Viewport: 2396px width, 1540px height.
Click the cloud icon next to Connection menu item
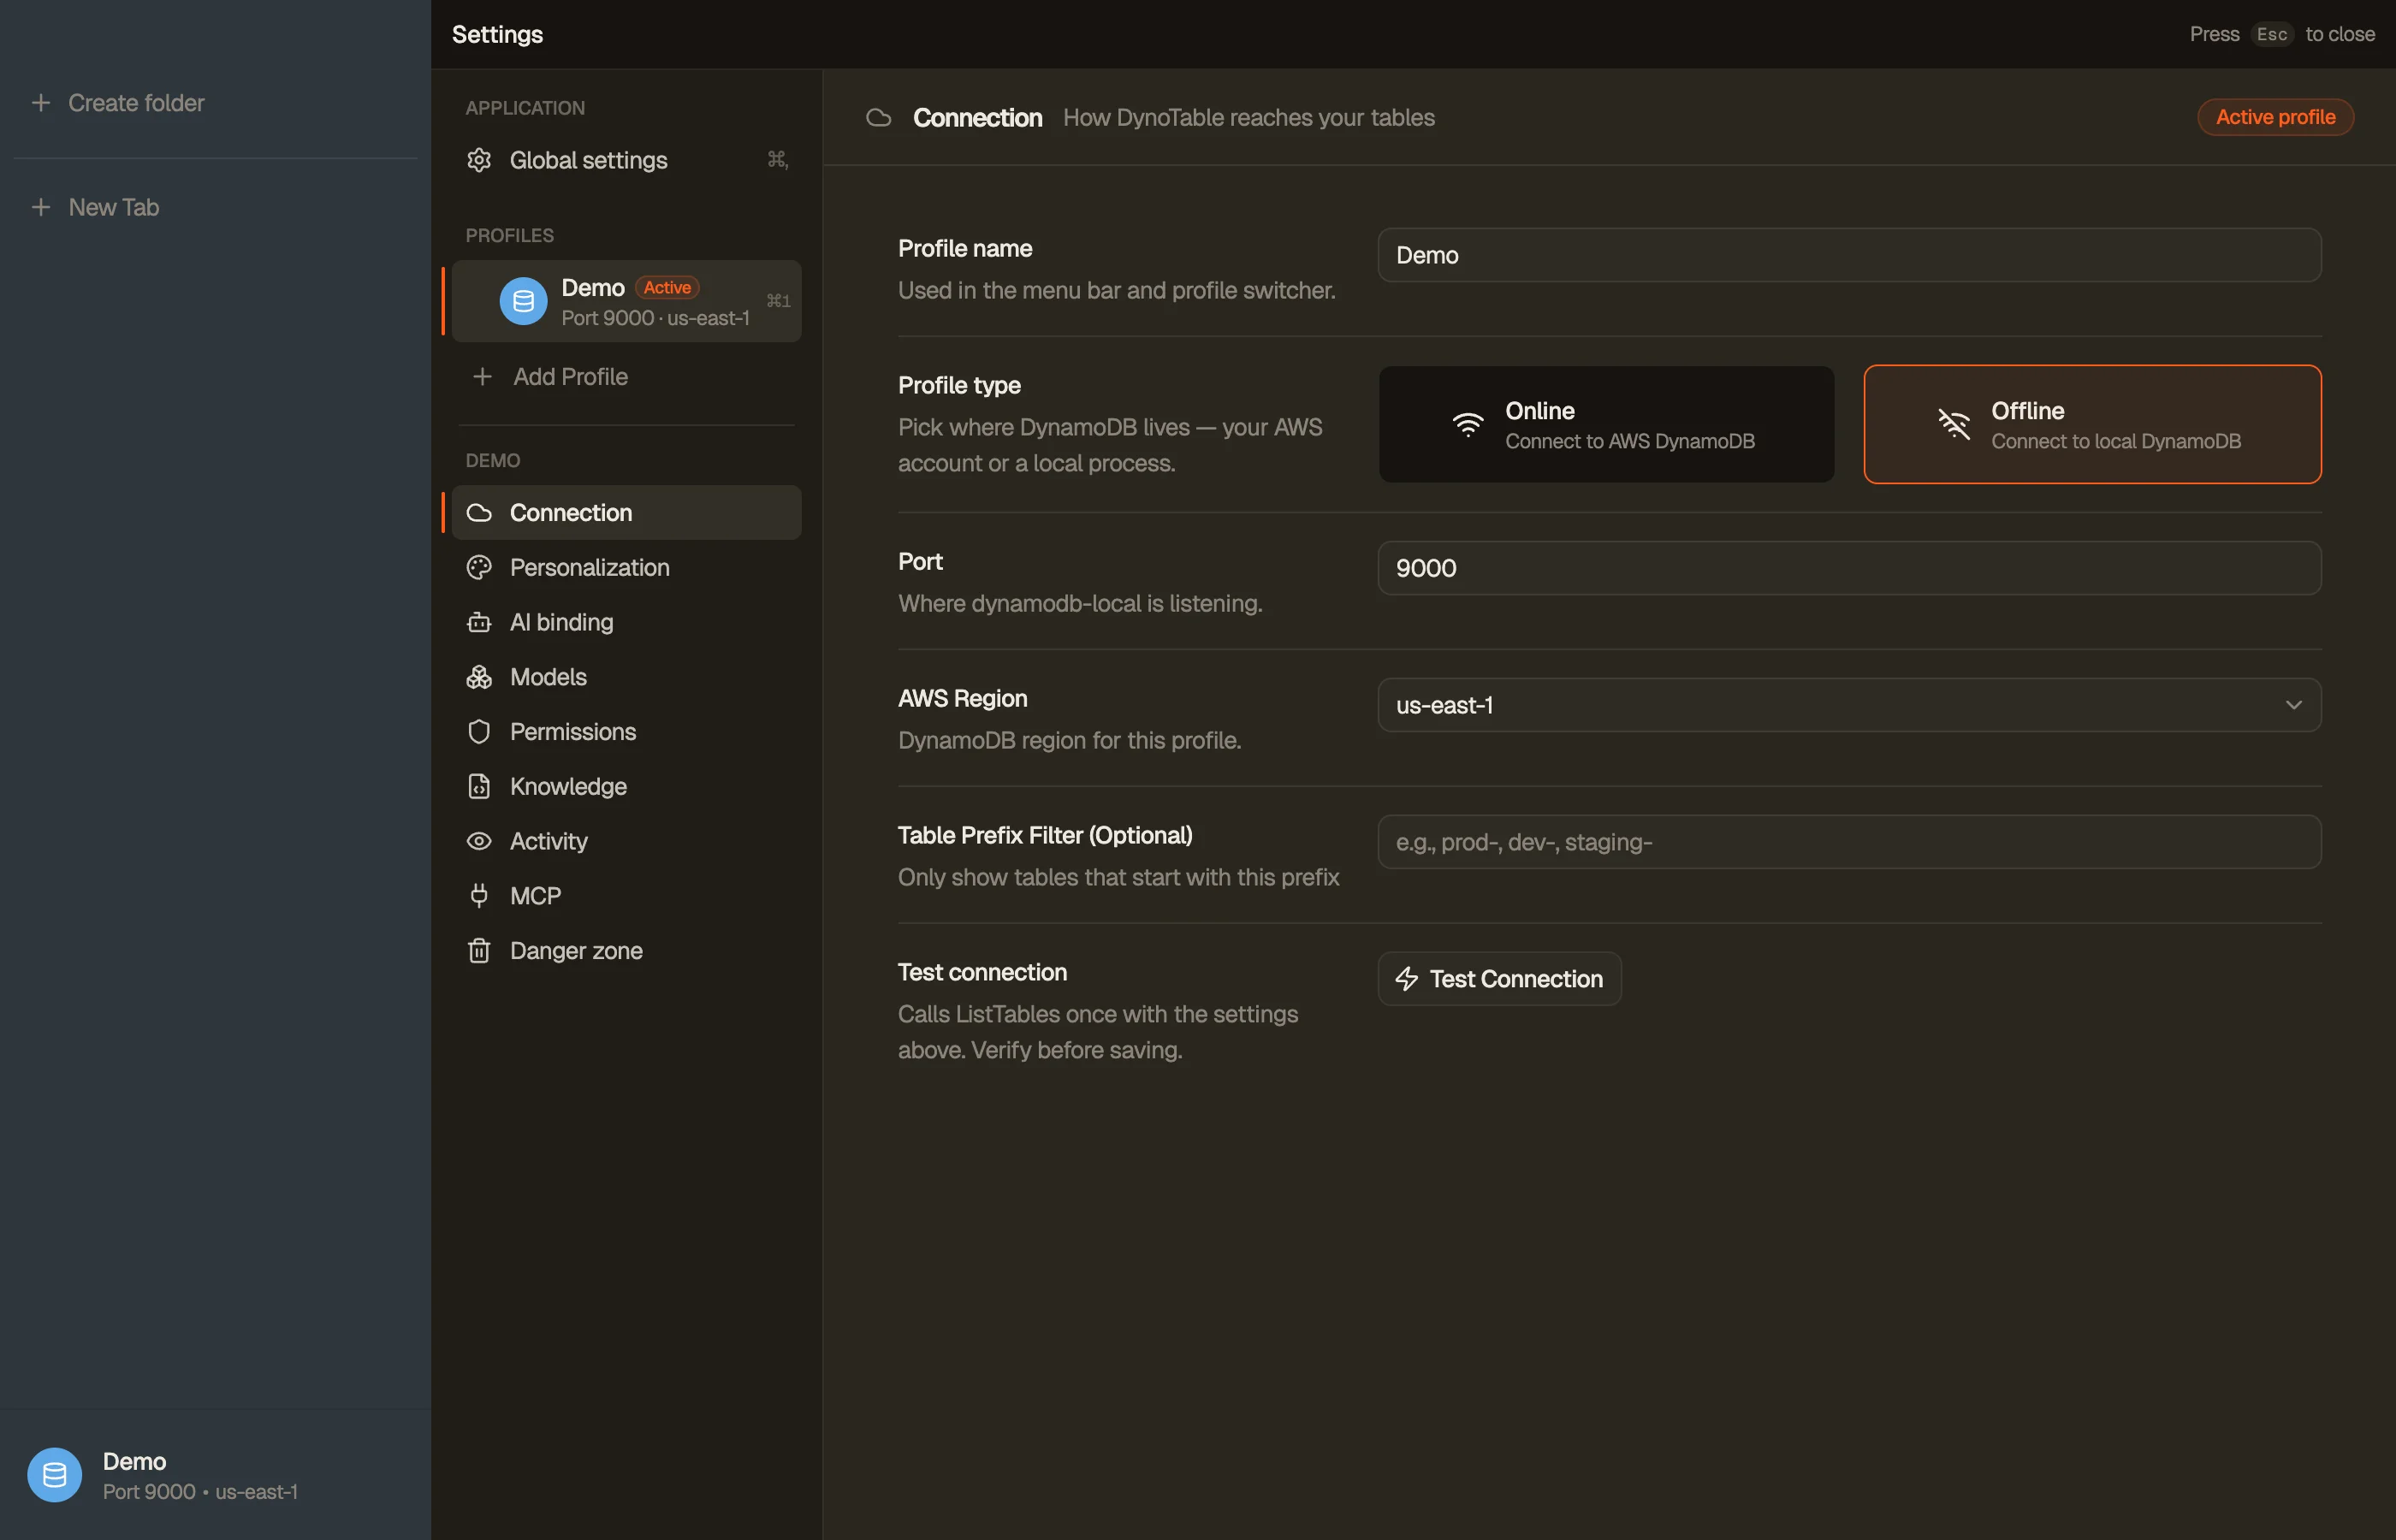479,513
